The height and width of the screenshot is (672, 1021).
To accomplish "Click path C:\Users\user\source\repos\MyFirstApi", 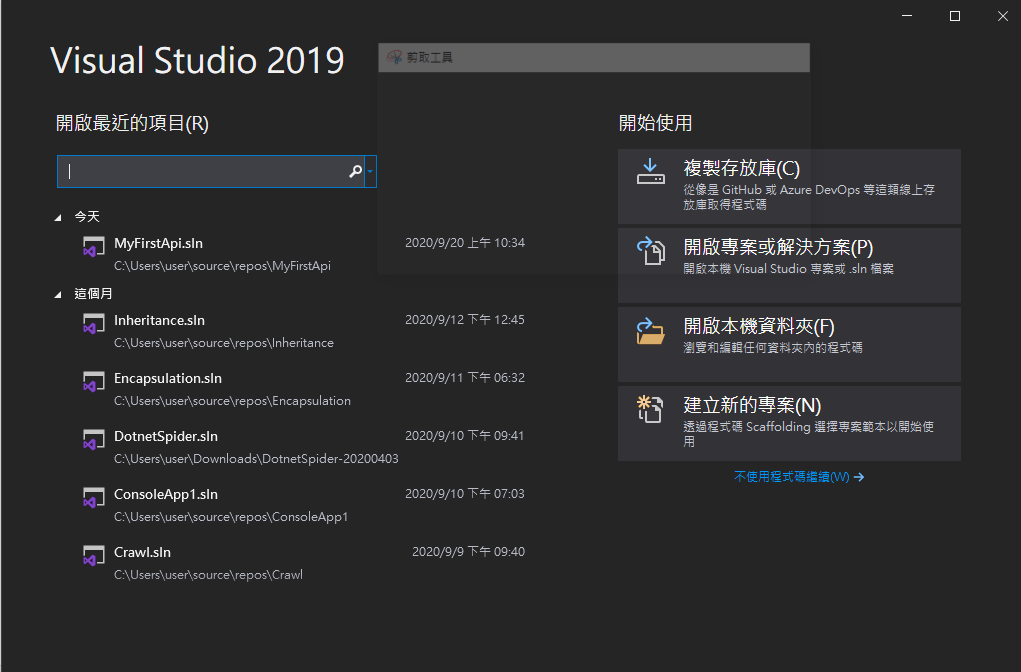I will [222, 266].
